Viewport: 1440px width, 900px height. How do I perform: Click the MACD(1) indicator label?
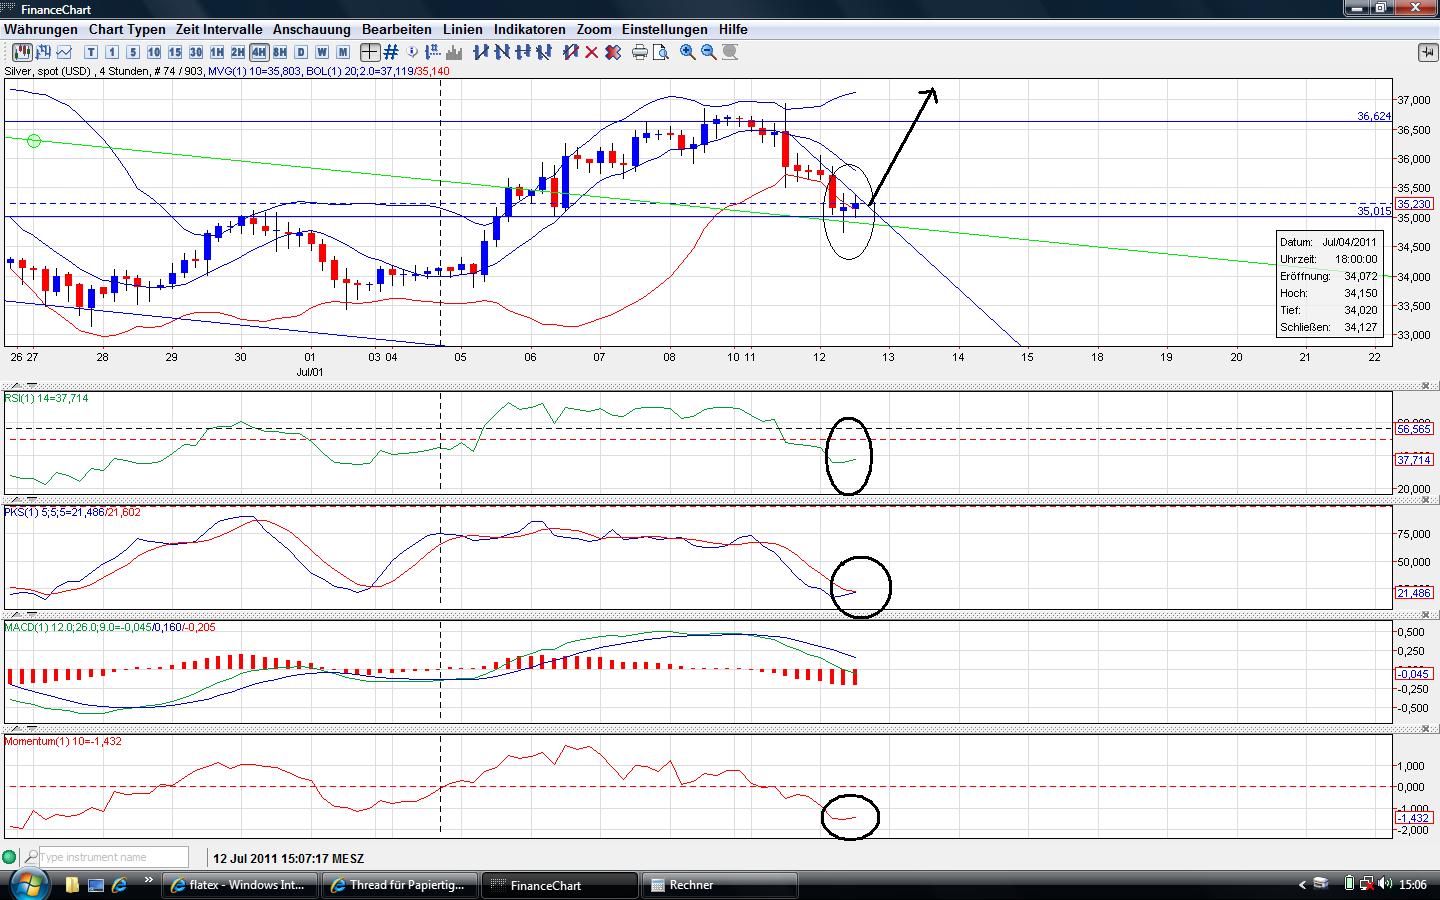pyautogui.click(x=109, y=627)
